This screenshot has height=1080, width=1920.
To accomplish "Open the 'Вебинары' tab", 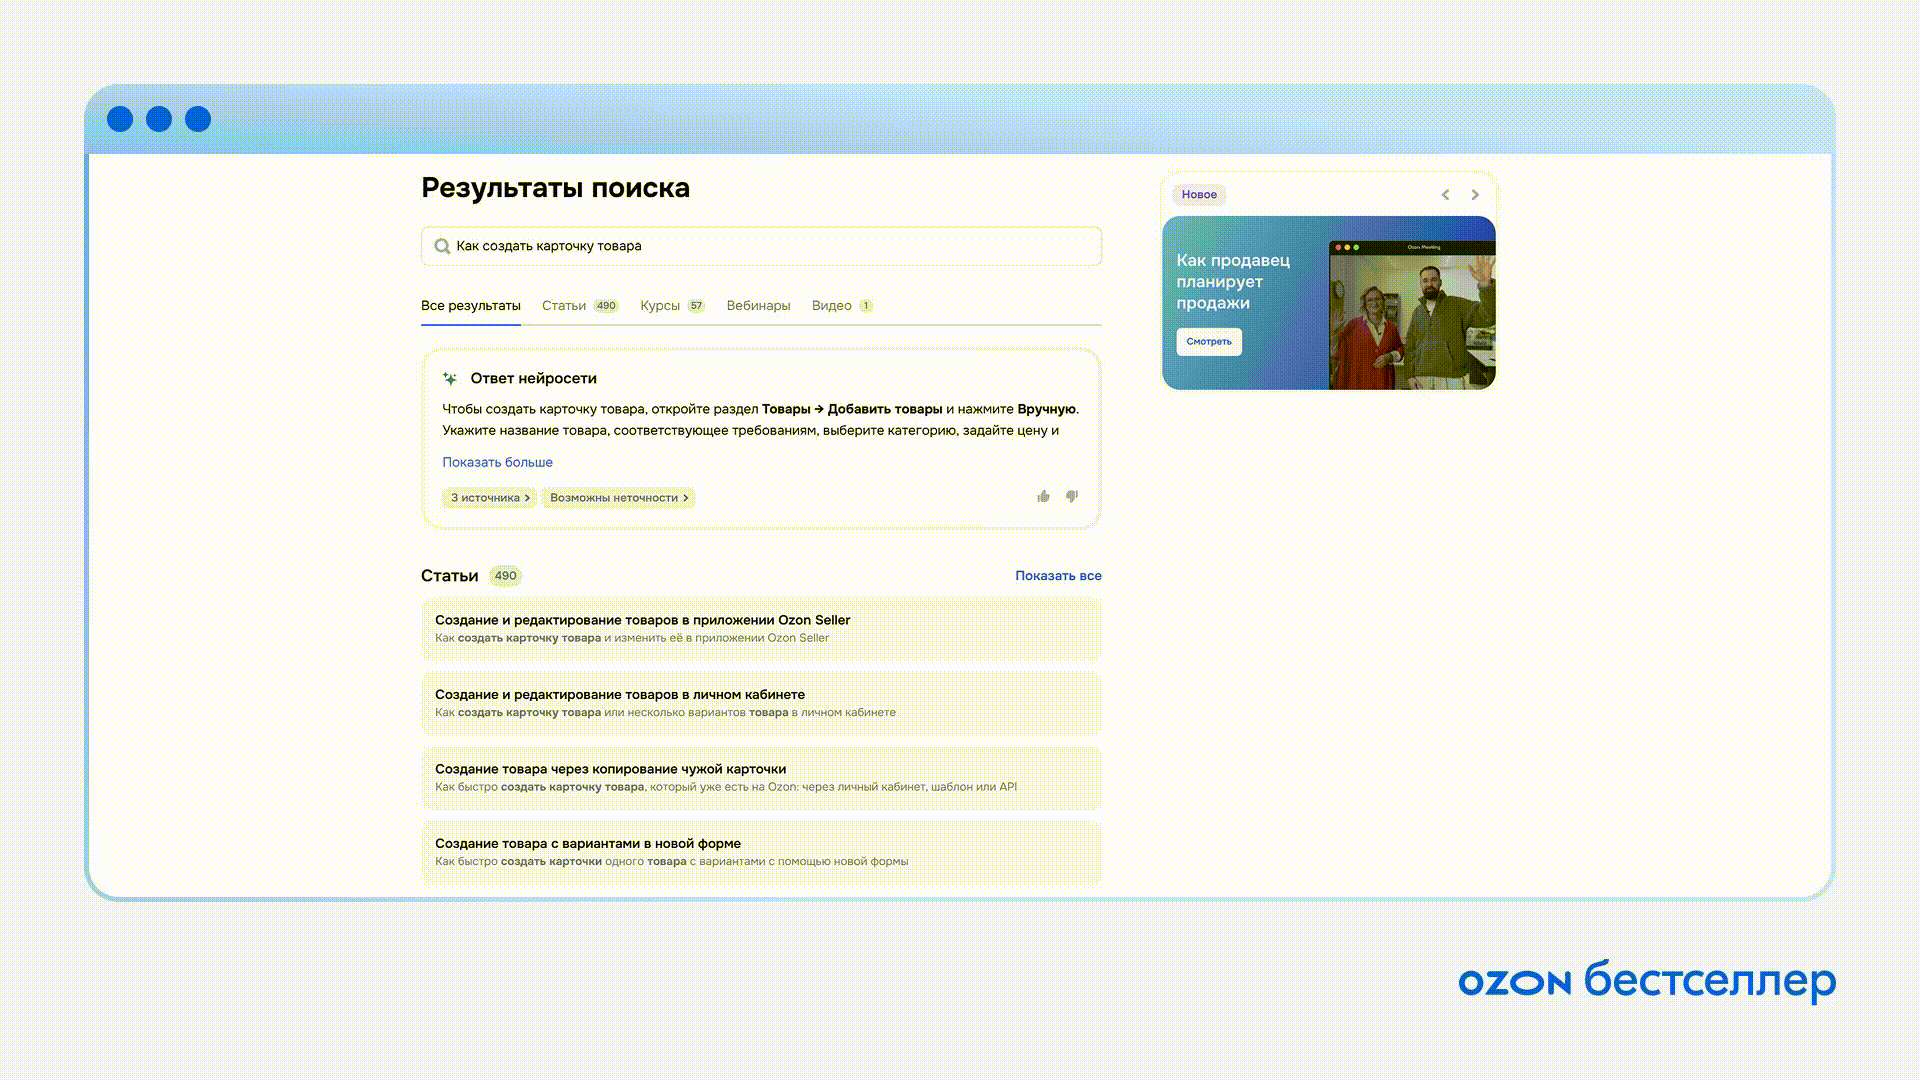I will pyautogui.click(x=758, y=306).
